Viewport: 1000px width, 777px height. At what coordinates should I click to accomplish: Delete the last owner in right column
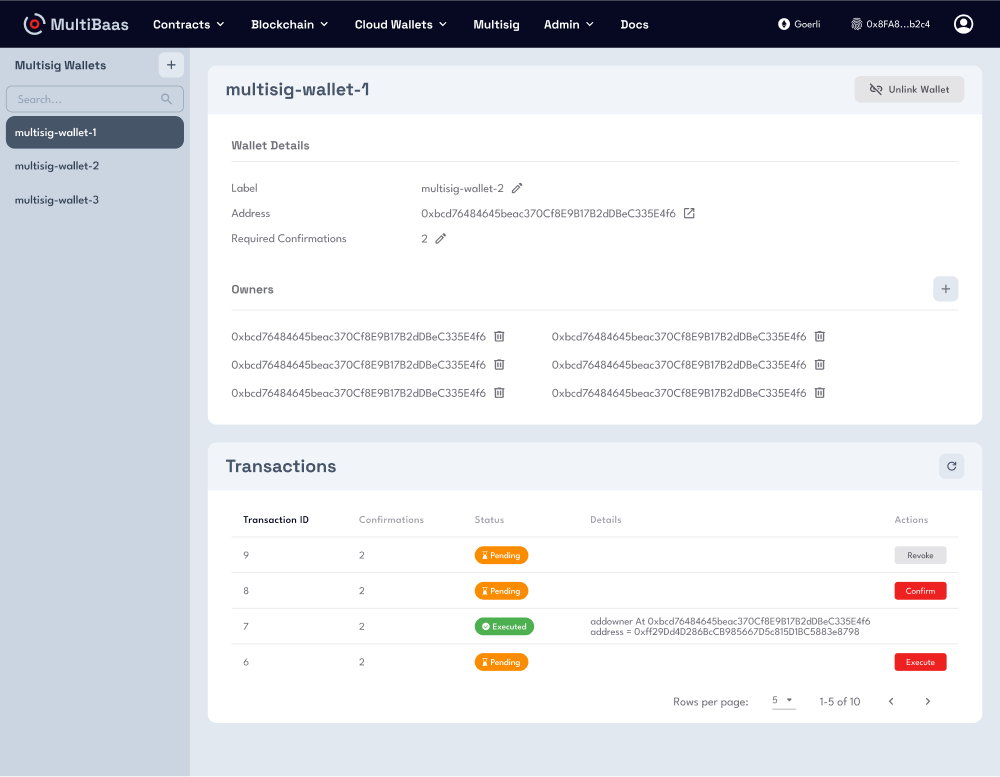(x=819, y=393)
